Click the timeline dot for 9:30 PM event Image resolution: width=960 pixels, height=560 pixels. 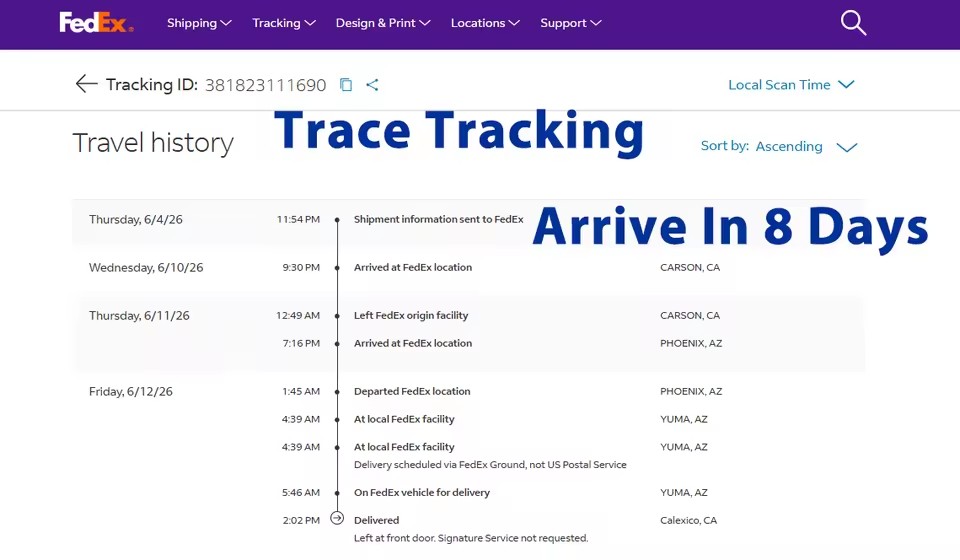[337, 267]
